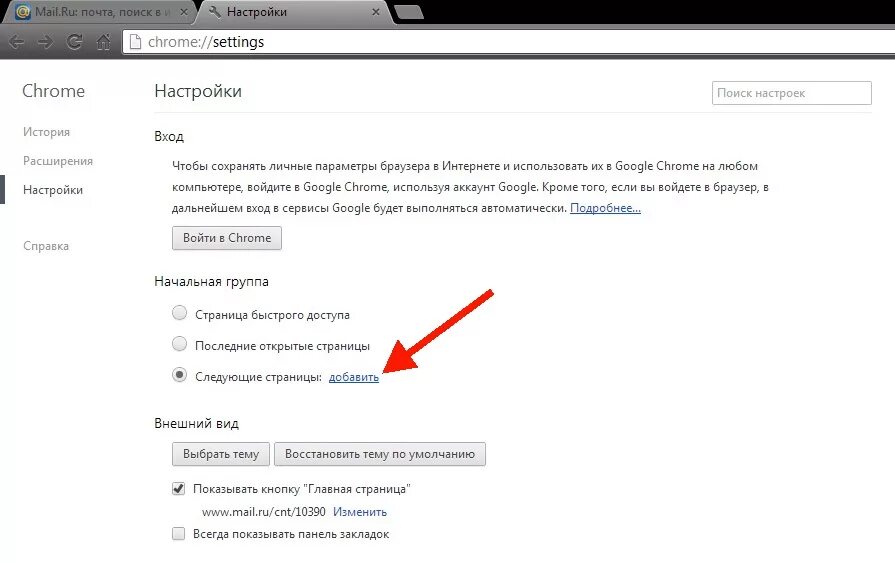Click the www.mail.ru/cnt/10390 address text
The image size is (895, 563).
264,512
